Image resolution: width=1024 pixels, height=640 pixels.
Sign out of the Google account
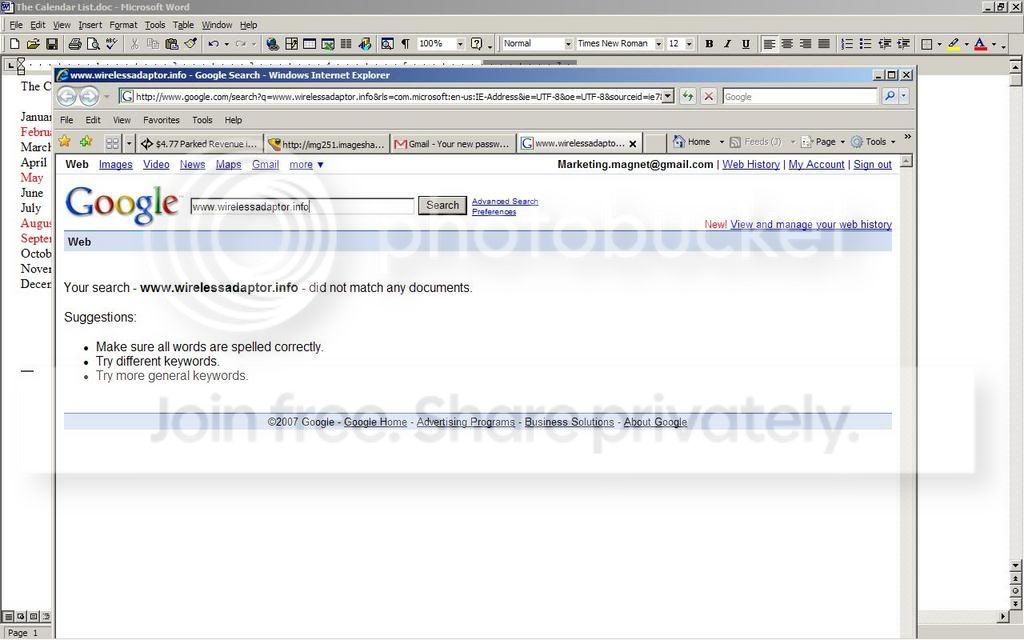pos(872,165)
